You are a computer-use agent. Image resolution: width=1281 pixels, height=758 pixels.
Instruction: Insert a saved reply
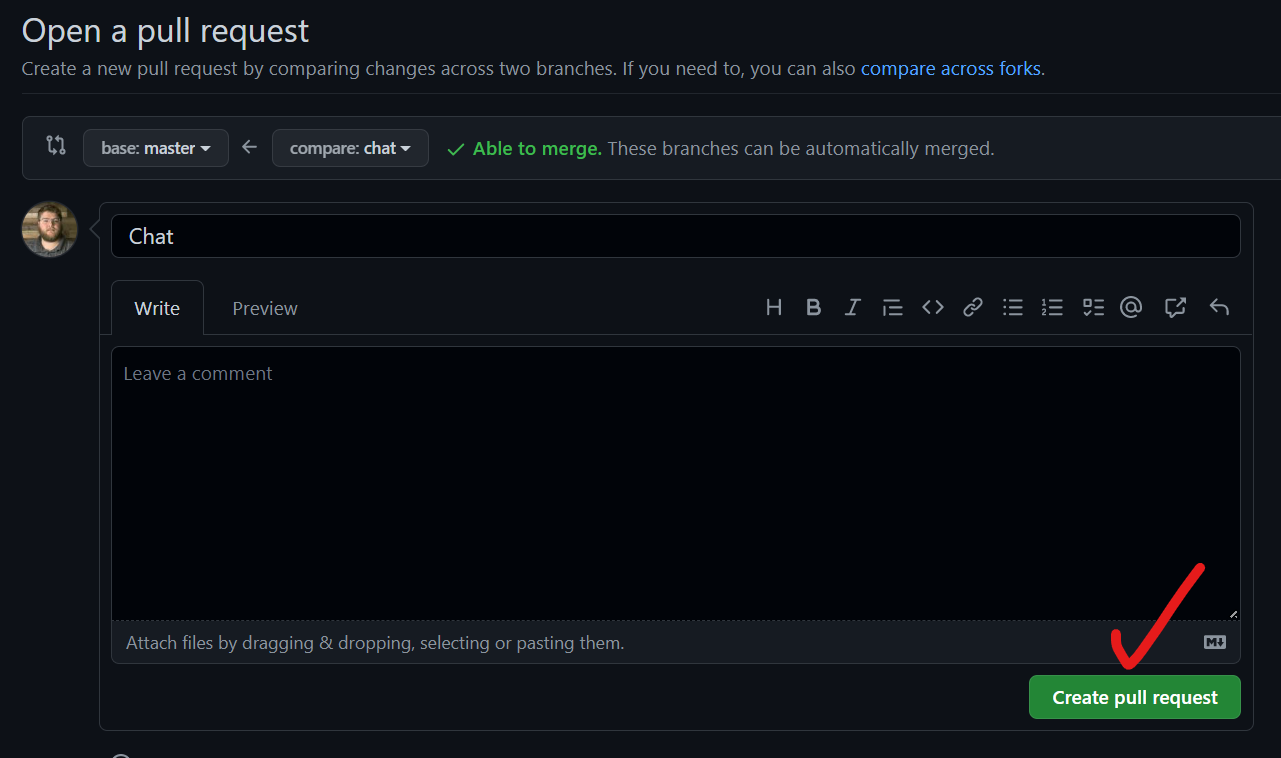1219,308
